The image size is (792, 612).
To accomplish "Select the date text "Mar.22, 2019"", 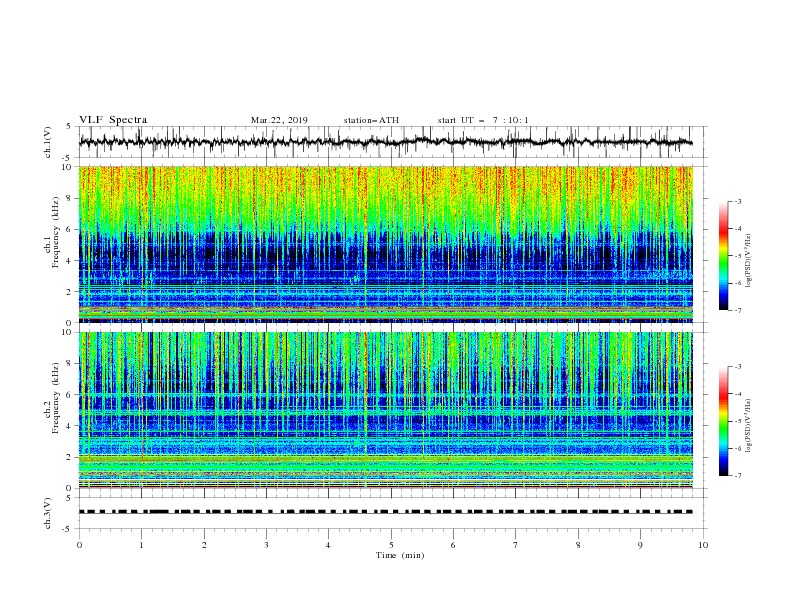I will click(x=279, y=120).
